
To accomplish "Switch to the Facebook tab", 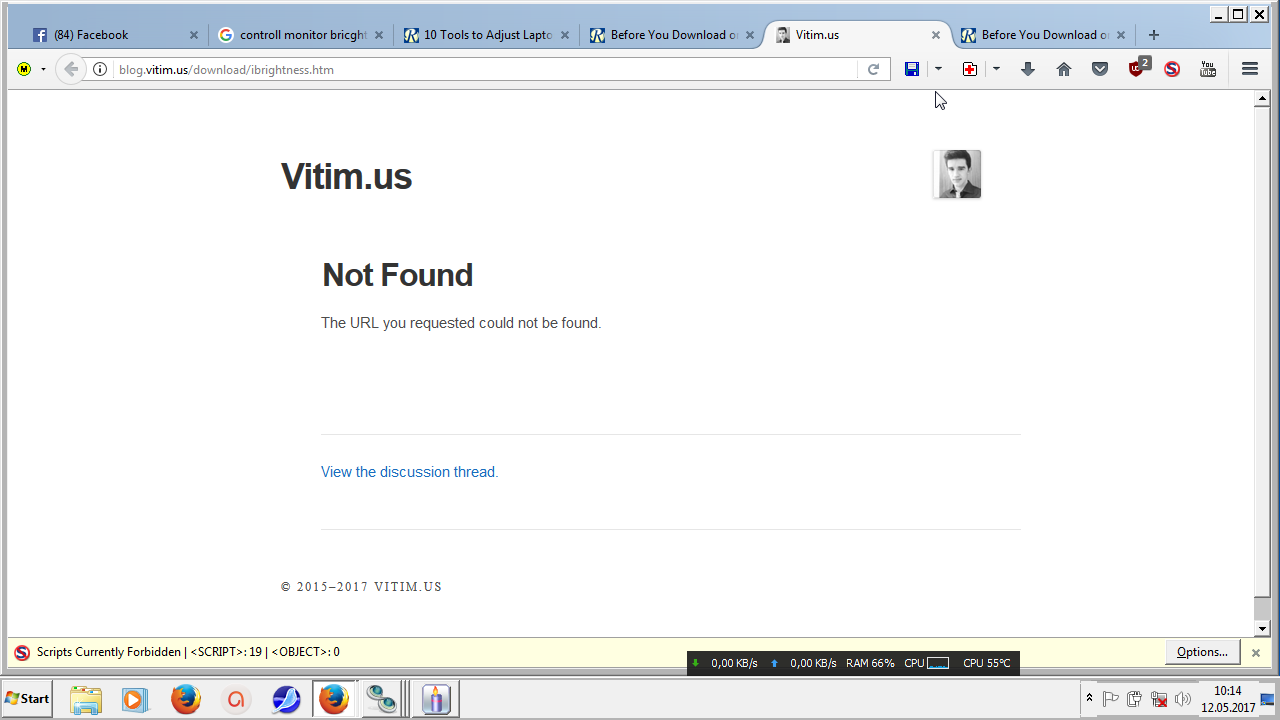I will [x=115, y=34].
